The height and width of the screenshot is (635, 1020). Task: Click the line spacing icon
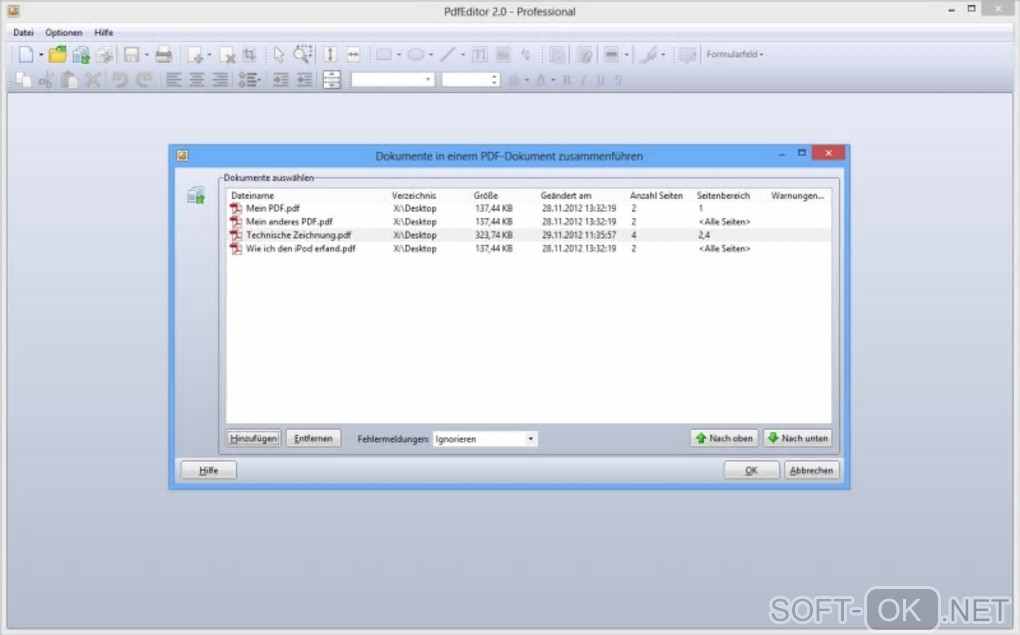pos(332,80)
